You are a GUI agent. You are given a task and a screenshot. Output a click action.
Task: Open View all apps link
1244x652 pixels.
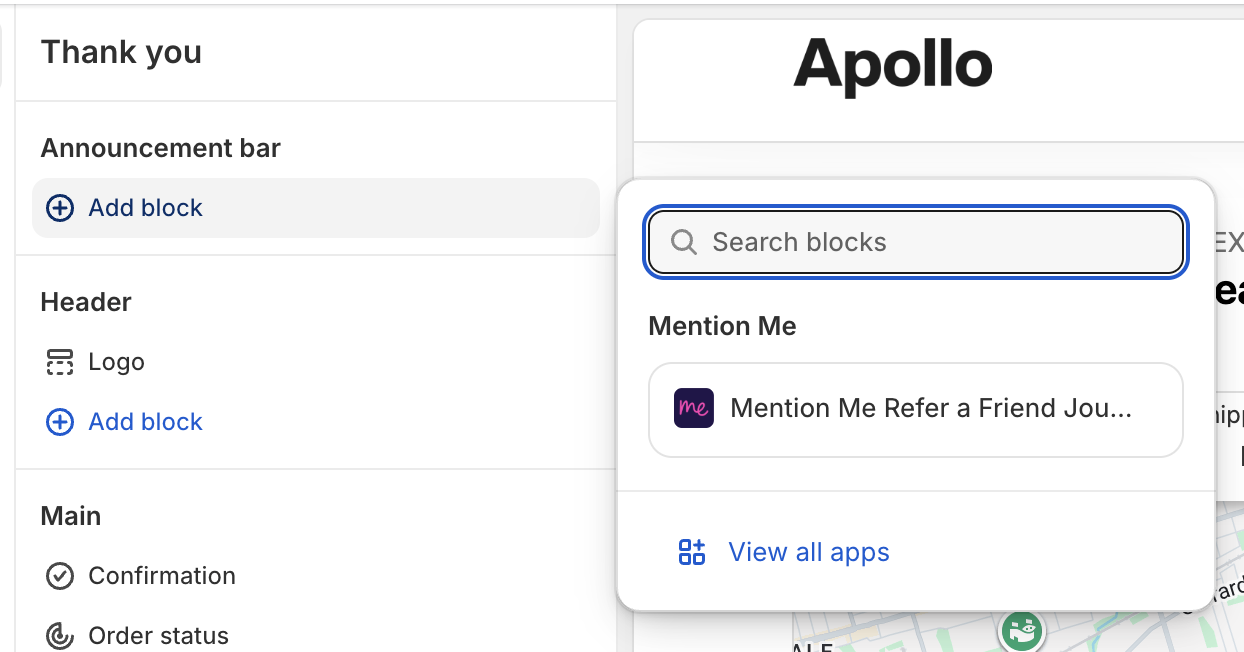click(808, 552)
